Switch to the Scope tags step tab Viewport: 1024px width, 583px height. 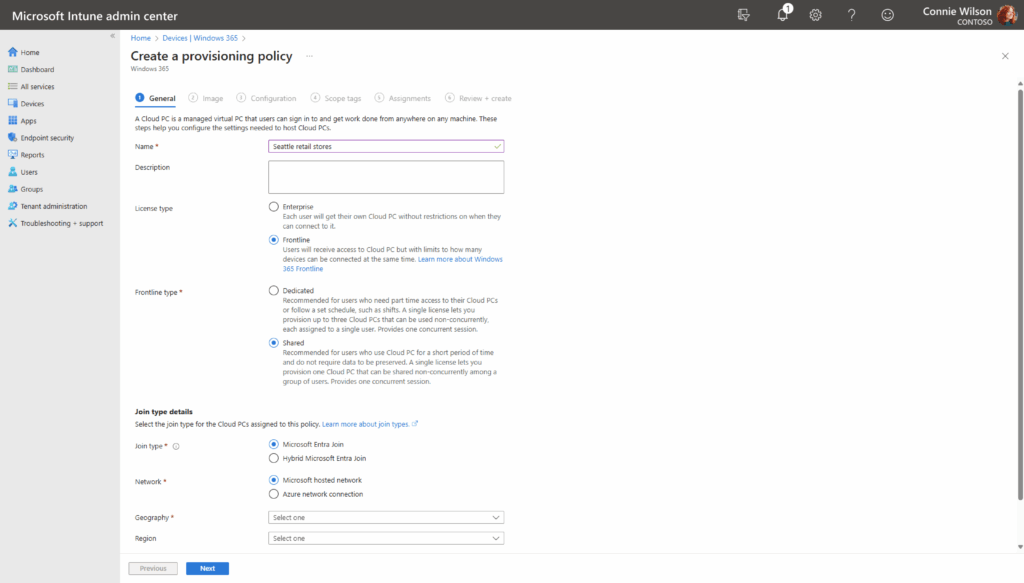point(336,99)
